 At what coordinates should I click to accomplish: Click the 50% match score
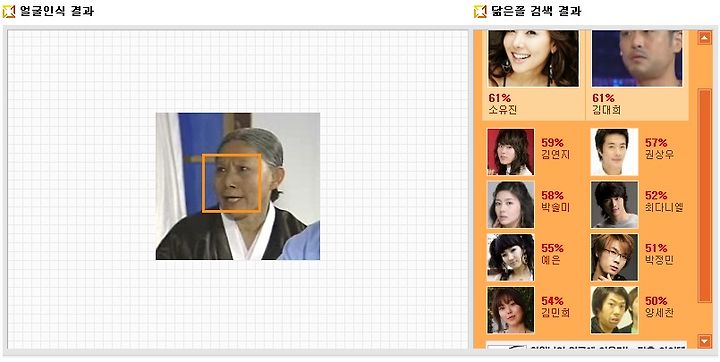point(656,301)
